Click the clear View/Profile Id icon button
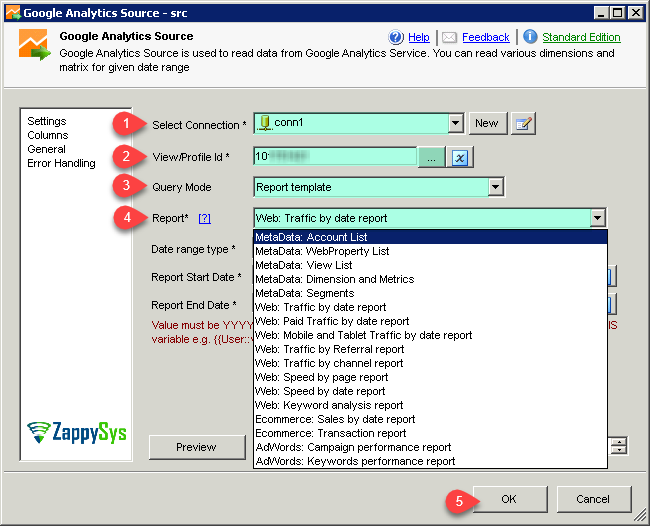Viewport: 650px width, 526px height. (460, 157)
